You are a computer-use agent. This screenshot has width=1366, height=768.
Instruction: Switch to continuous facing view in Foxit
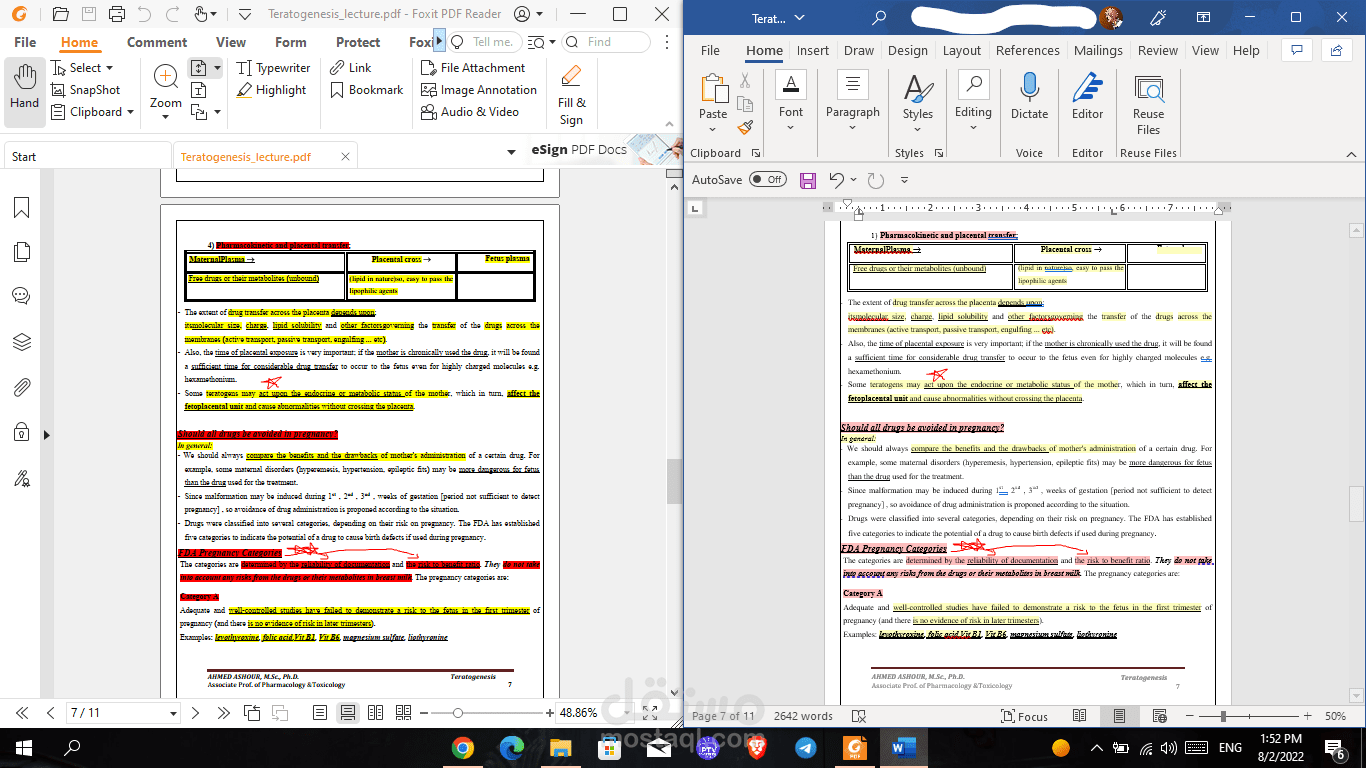[403, 713]
